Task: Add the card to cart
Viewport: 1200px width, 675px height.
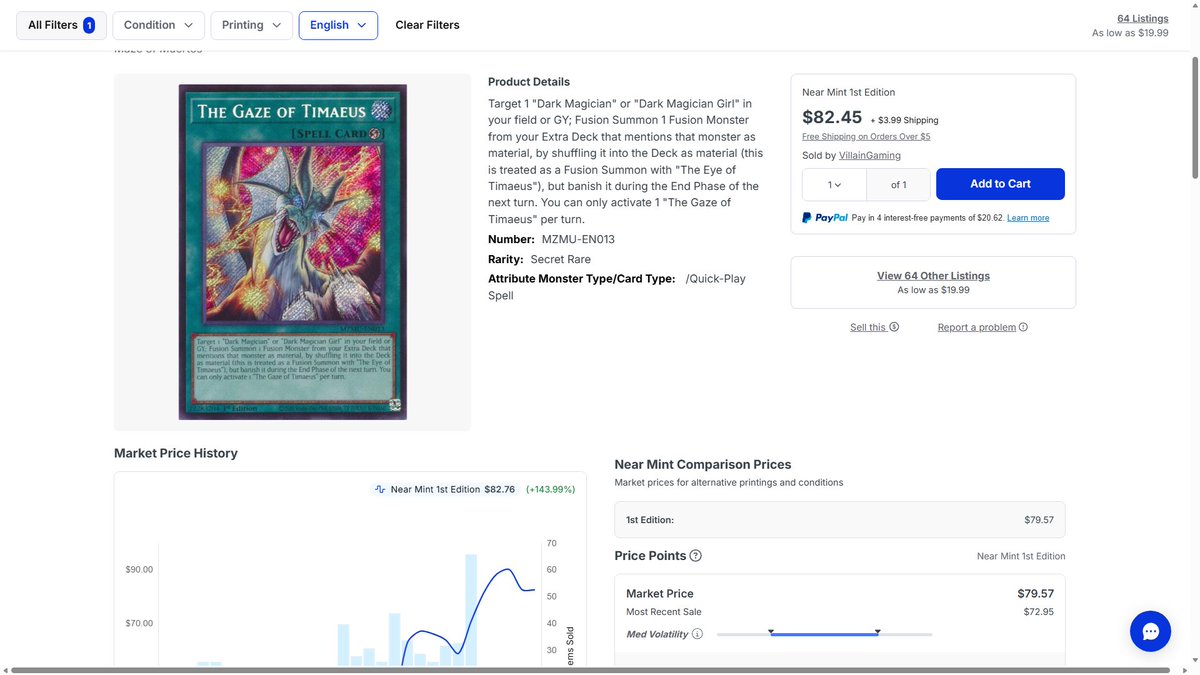Action: pyautogui.click(x=1000, y=184)
